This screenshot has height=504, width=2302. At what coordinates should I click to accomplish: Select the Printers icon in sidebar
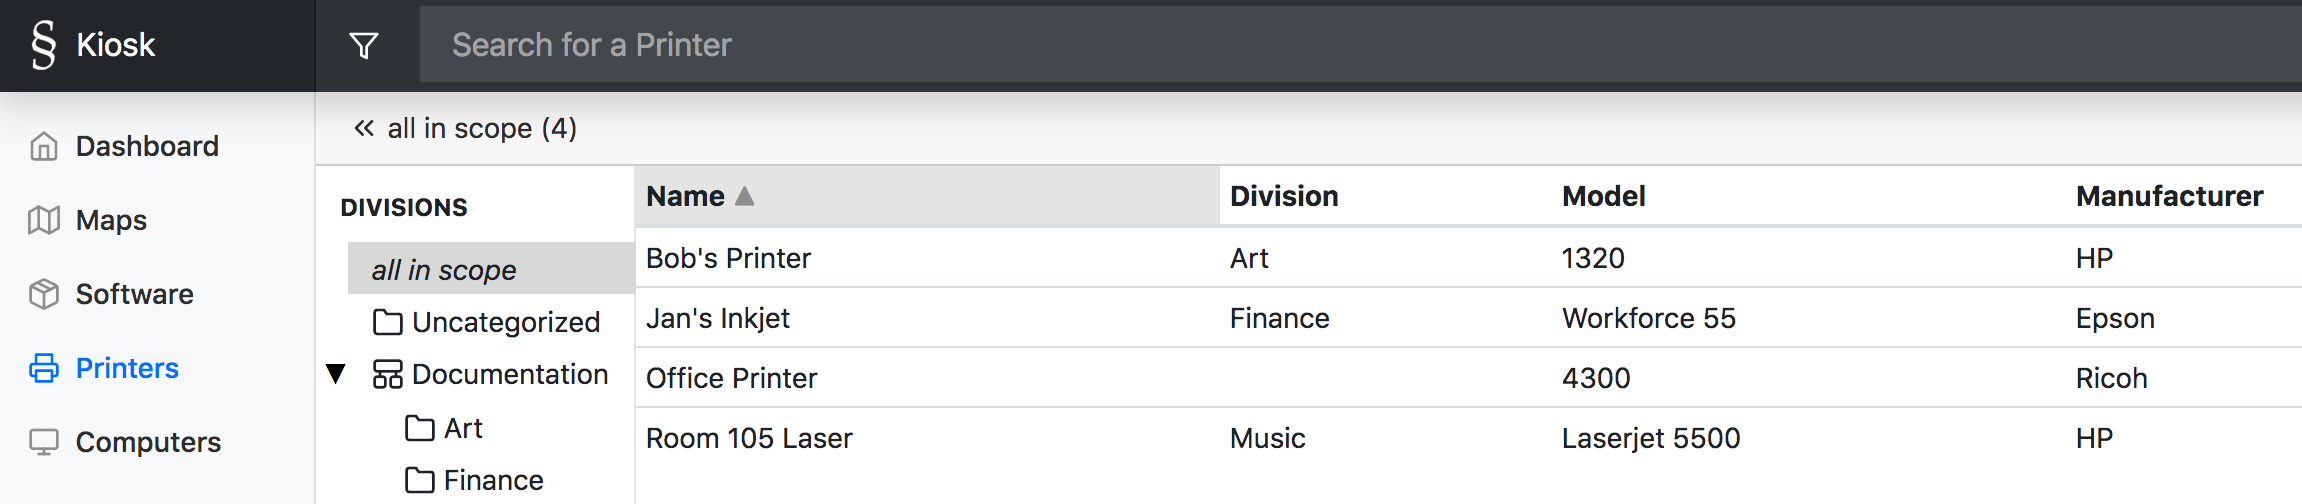44,368
